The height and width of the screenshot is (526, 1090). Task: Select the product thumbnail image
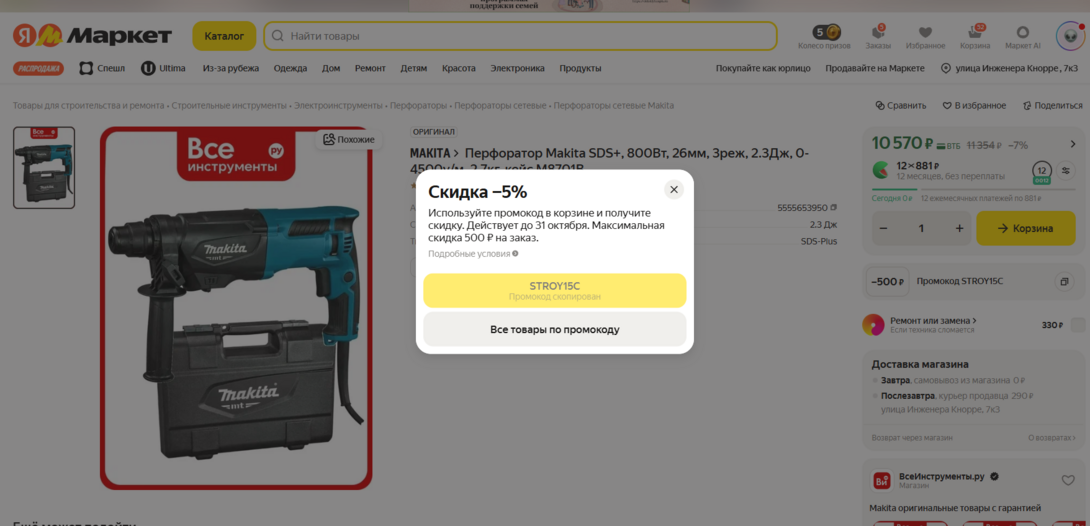(x=44, y=167)
